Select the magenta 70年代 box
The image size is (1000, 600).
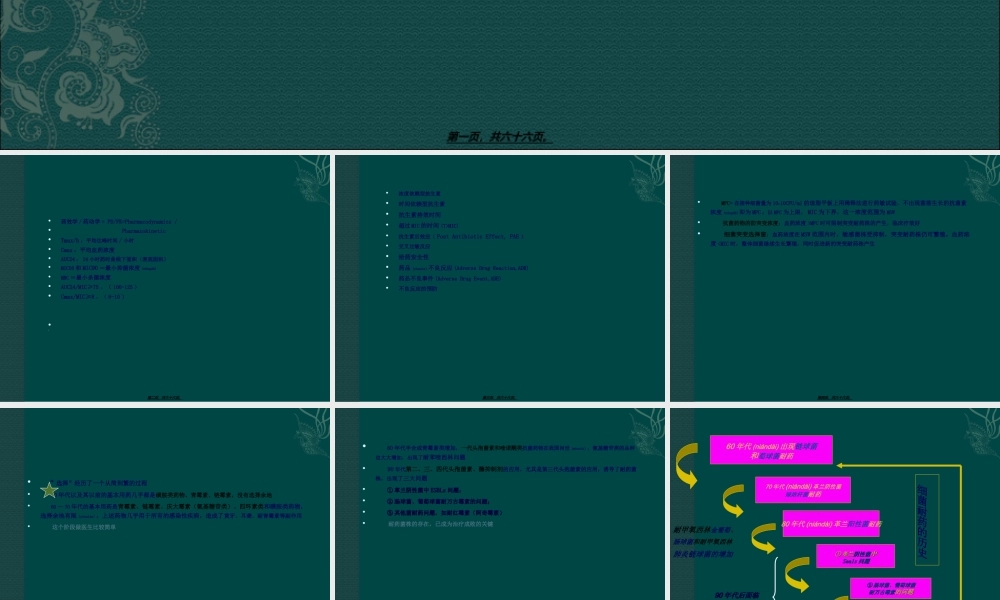[803, 490]
